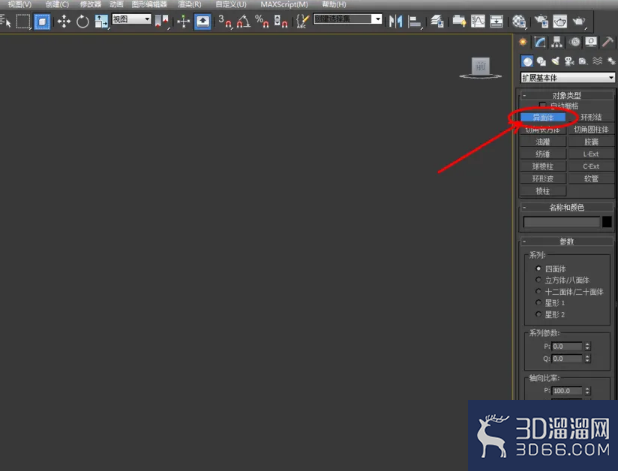Open the object color swatch
This screenshot has height=471, width=618.
607,222
